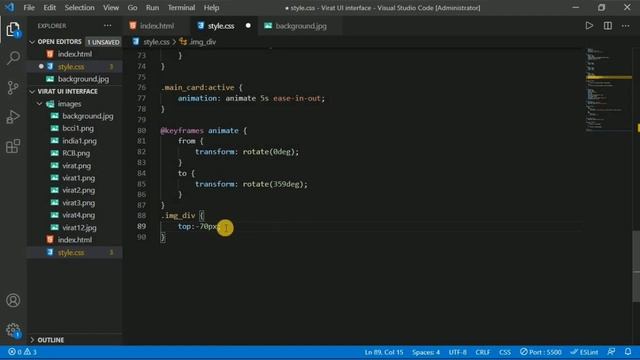Collapse the Open Editors section
The width and height of the screenshot is (640, 360).
32,42
